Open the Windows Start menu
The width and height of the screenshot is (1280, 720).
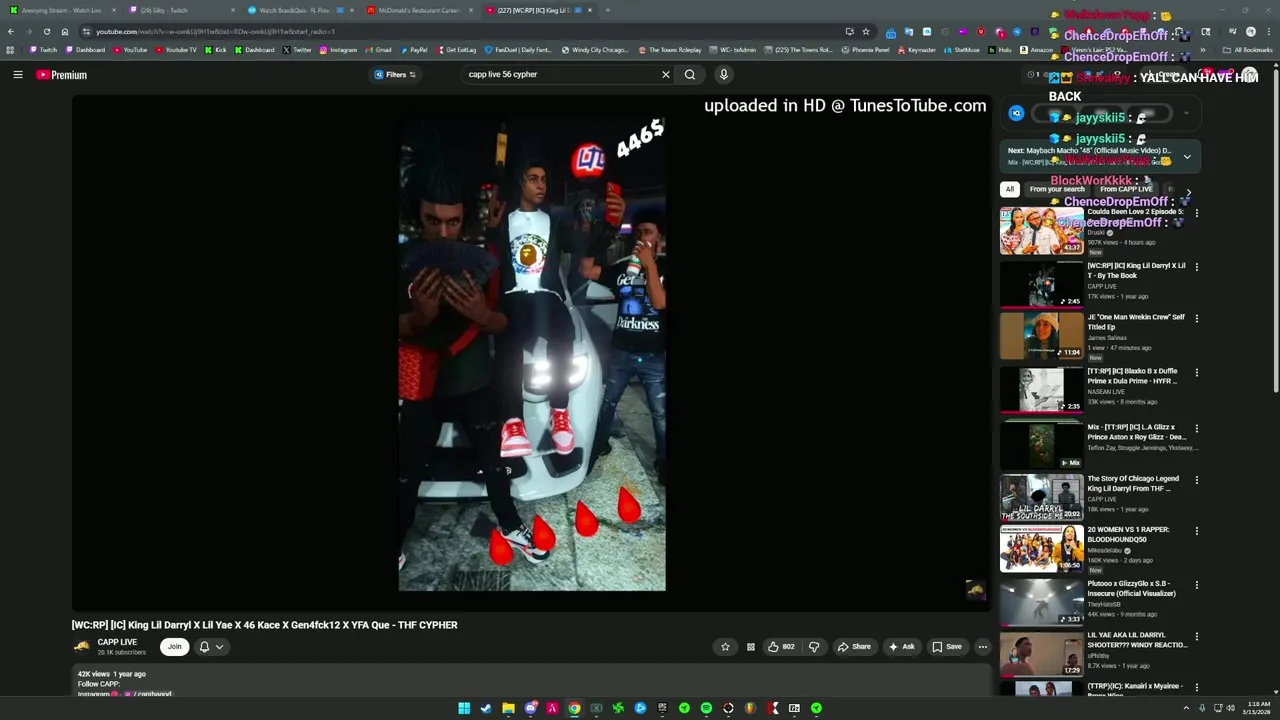[x=464, y=708]
